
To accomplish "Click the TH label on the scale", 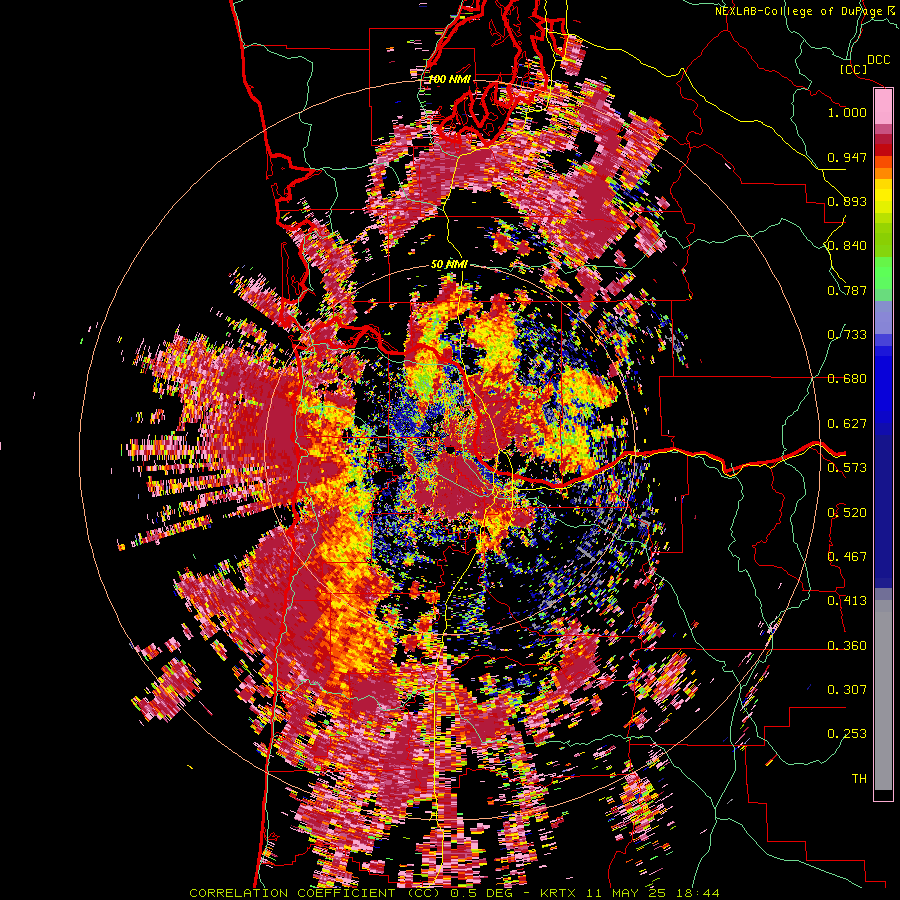I will [x=859, y=779].
